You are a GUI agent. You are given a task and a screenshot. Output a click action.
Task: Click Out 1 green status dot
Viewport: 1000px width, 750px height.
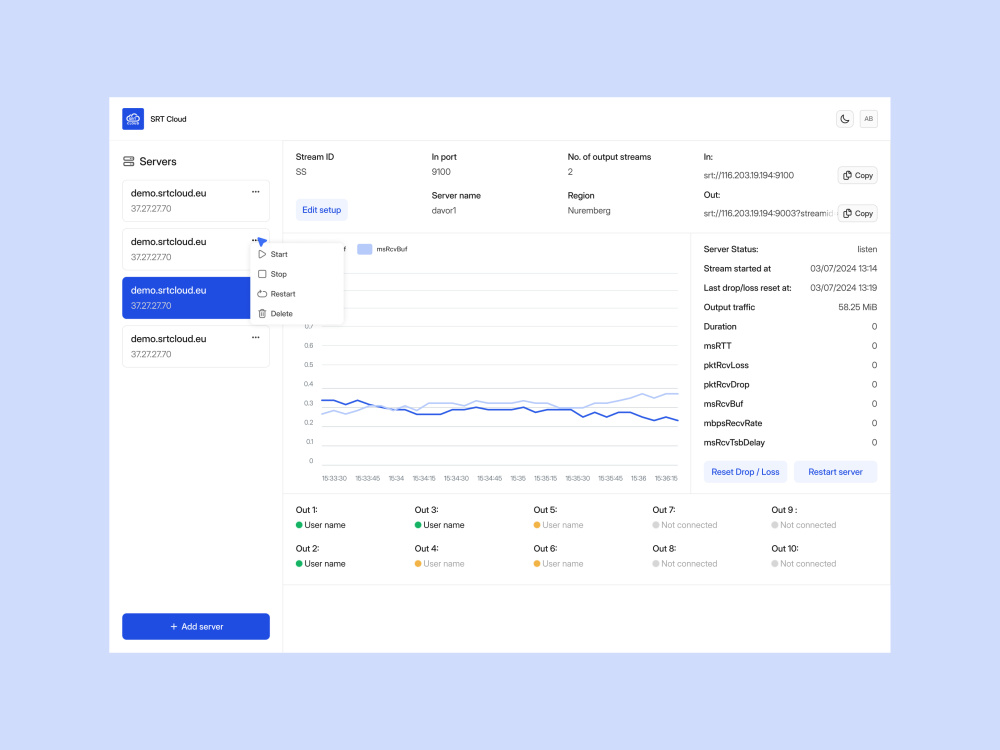click(x=299, y=525)
